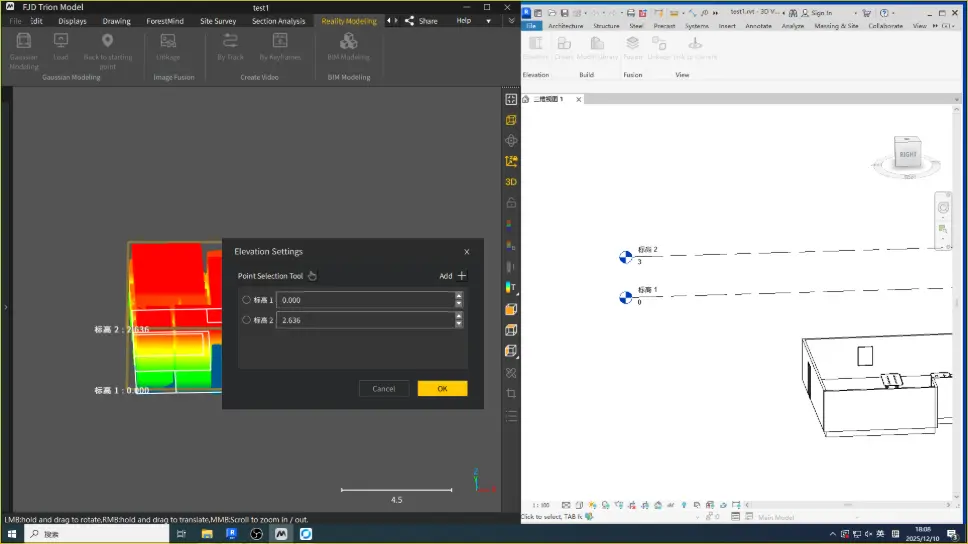968x544 pixels.
Task: Click the Back to starting point icon
Action: tap(107, 41)
